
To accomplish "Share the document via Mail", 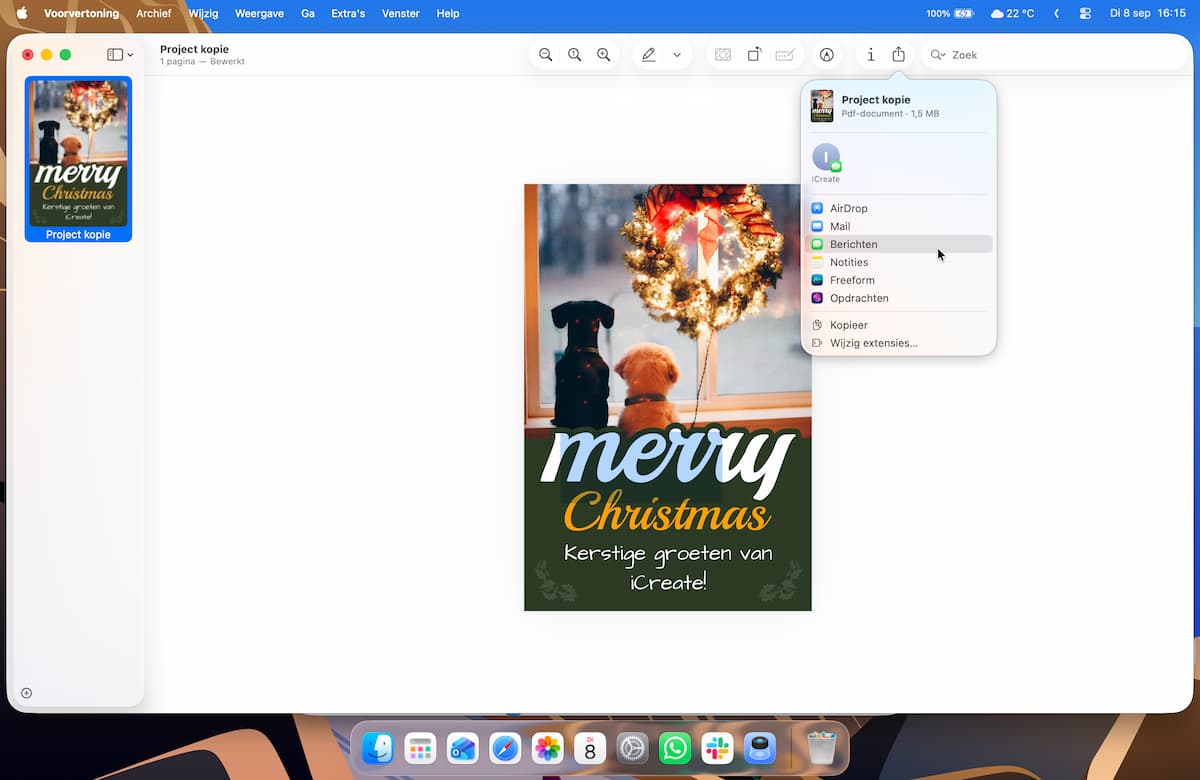I will pos(898,226).
